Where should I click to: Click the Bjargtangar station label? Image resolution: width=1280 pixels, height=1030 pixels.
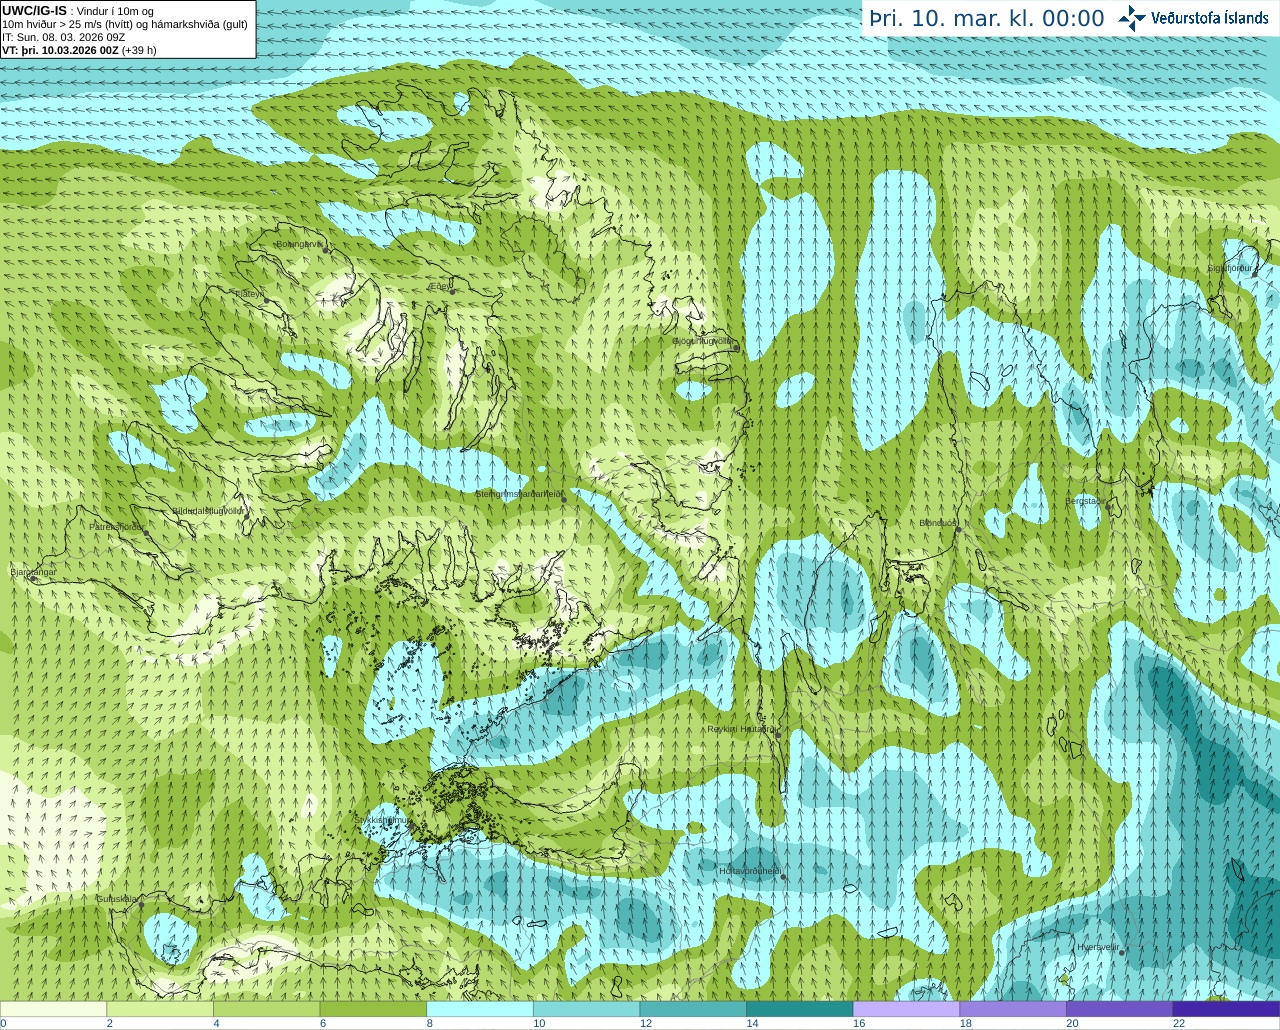(33, 572)
